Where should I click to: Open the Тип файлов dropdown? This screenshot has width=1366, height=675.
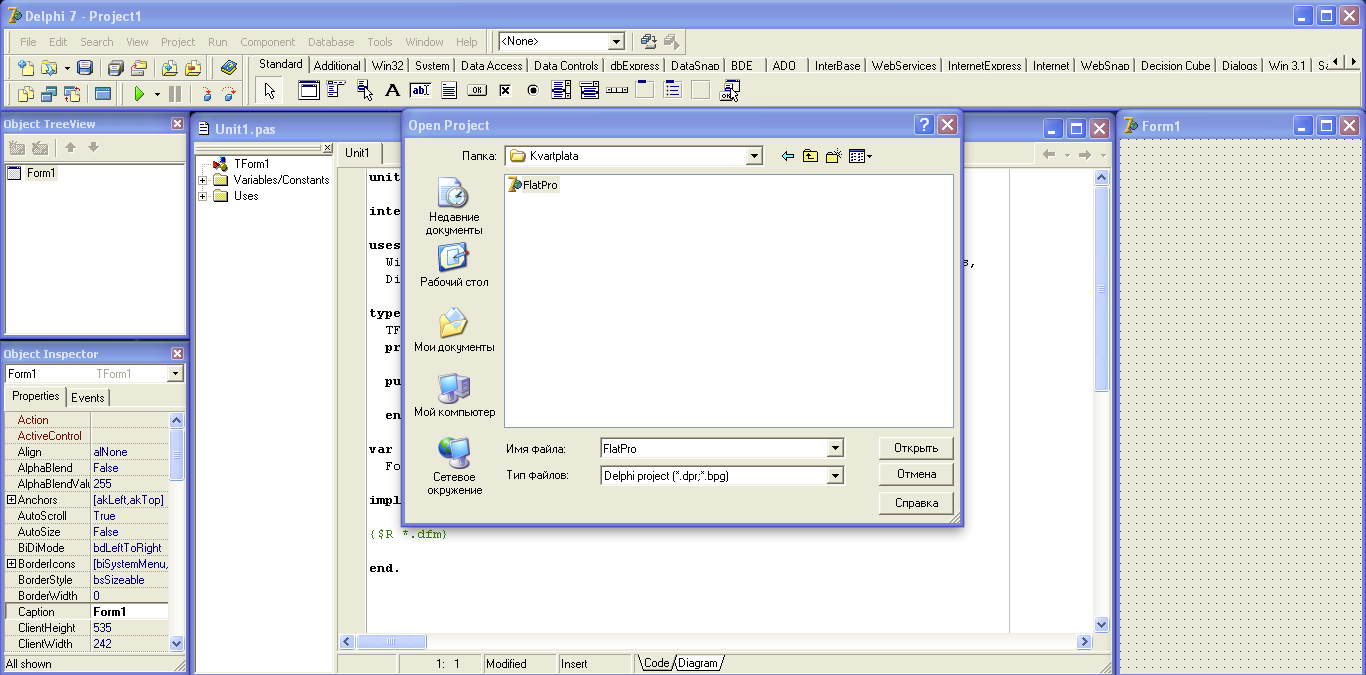click(x=835, y=476)
